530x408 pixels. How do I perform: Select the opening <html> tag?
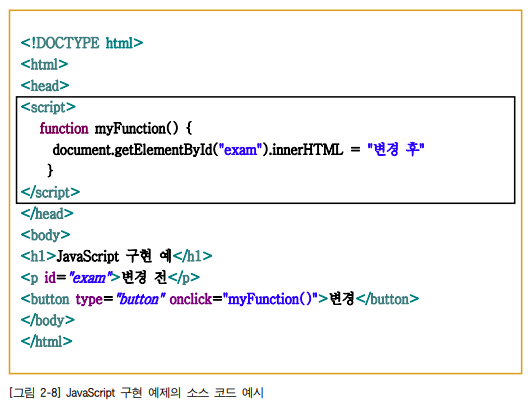pos(44,64)
